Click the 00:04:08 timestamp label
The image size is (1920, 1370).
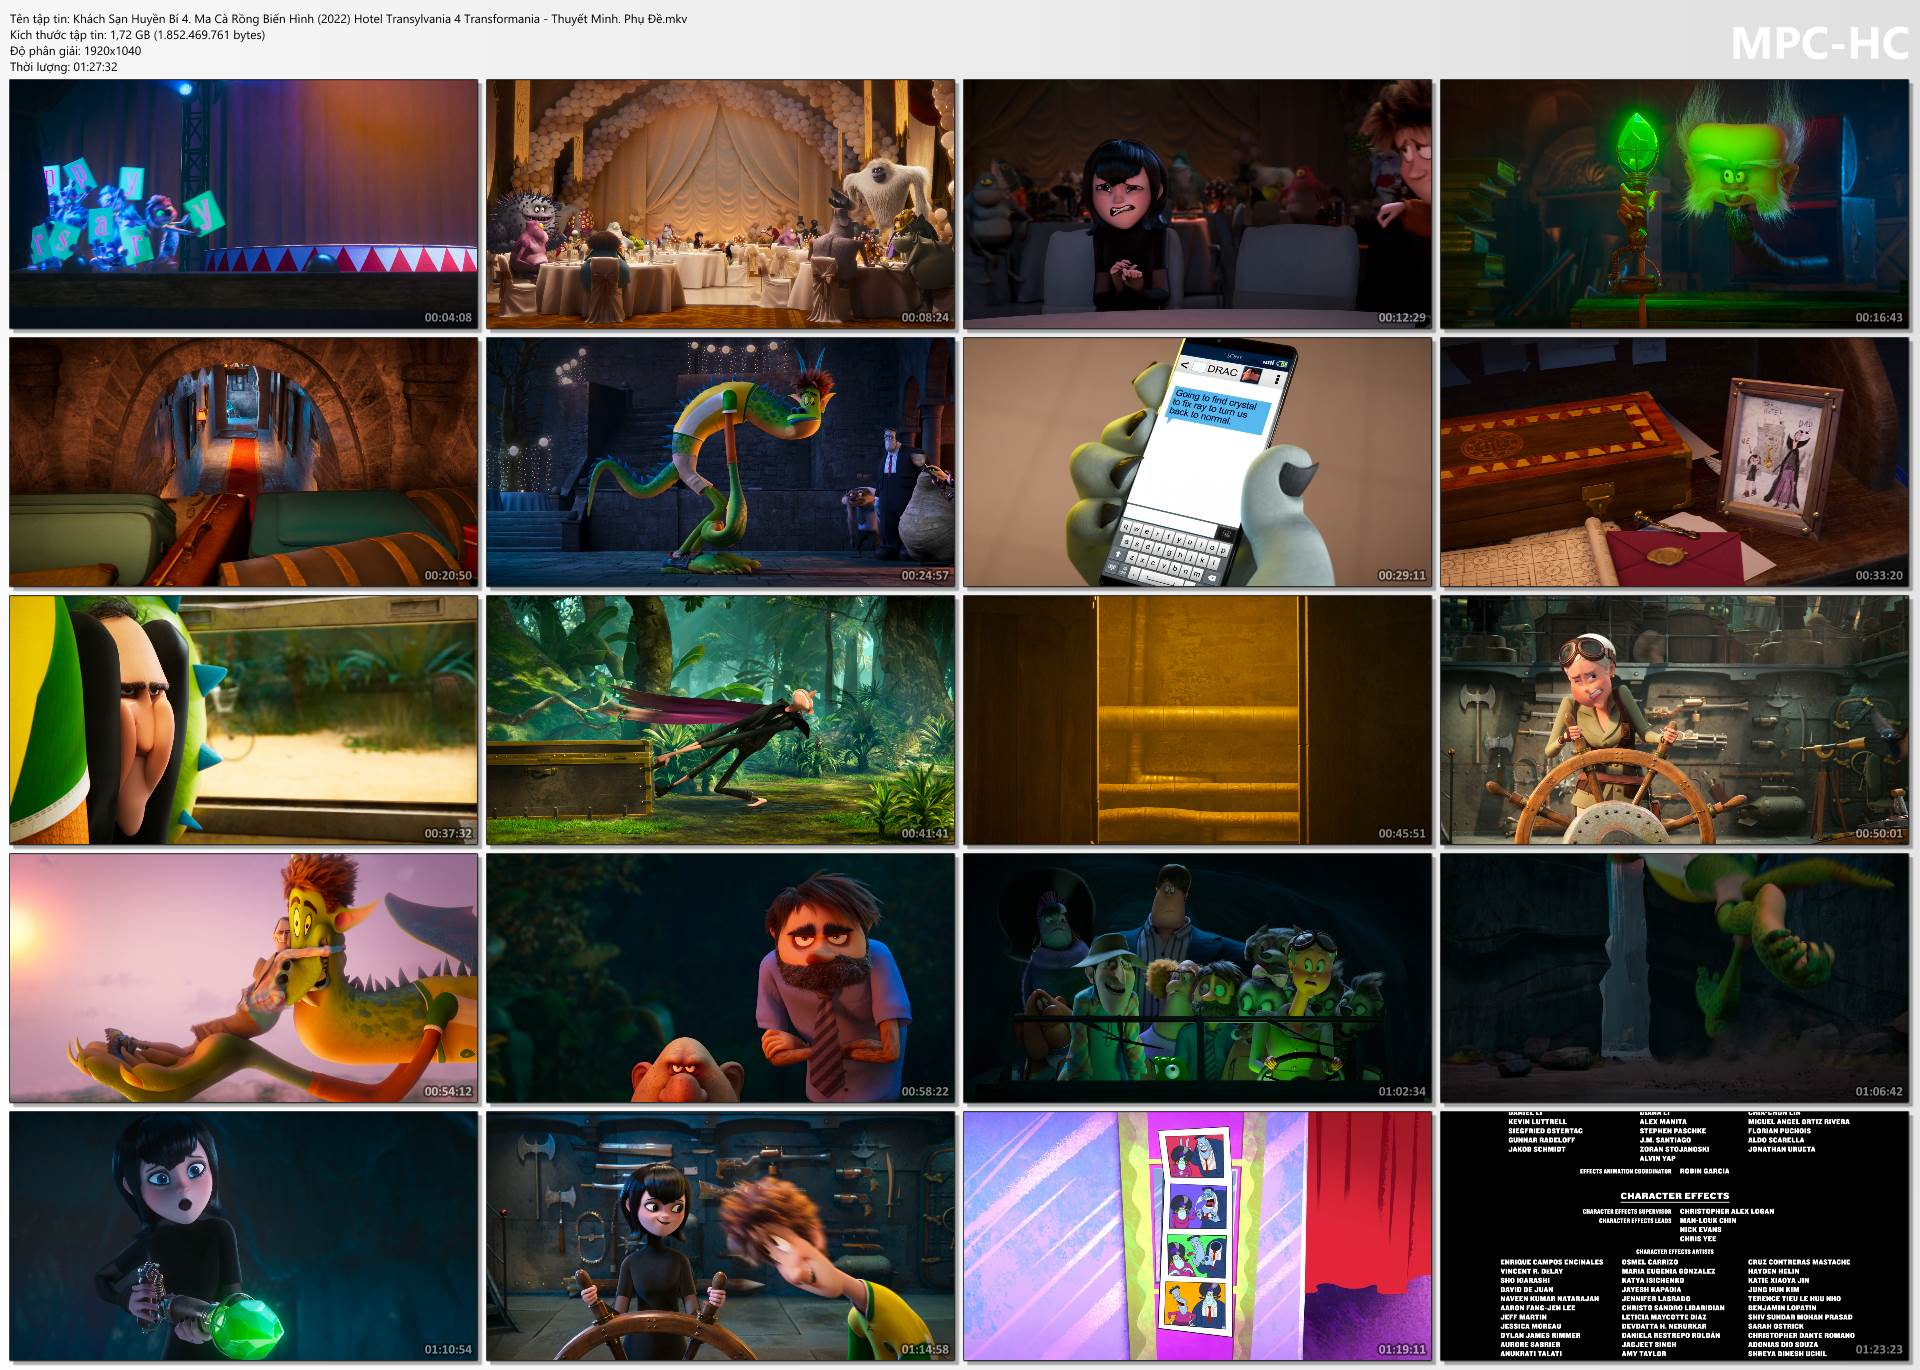click(447, 318)
